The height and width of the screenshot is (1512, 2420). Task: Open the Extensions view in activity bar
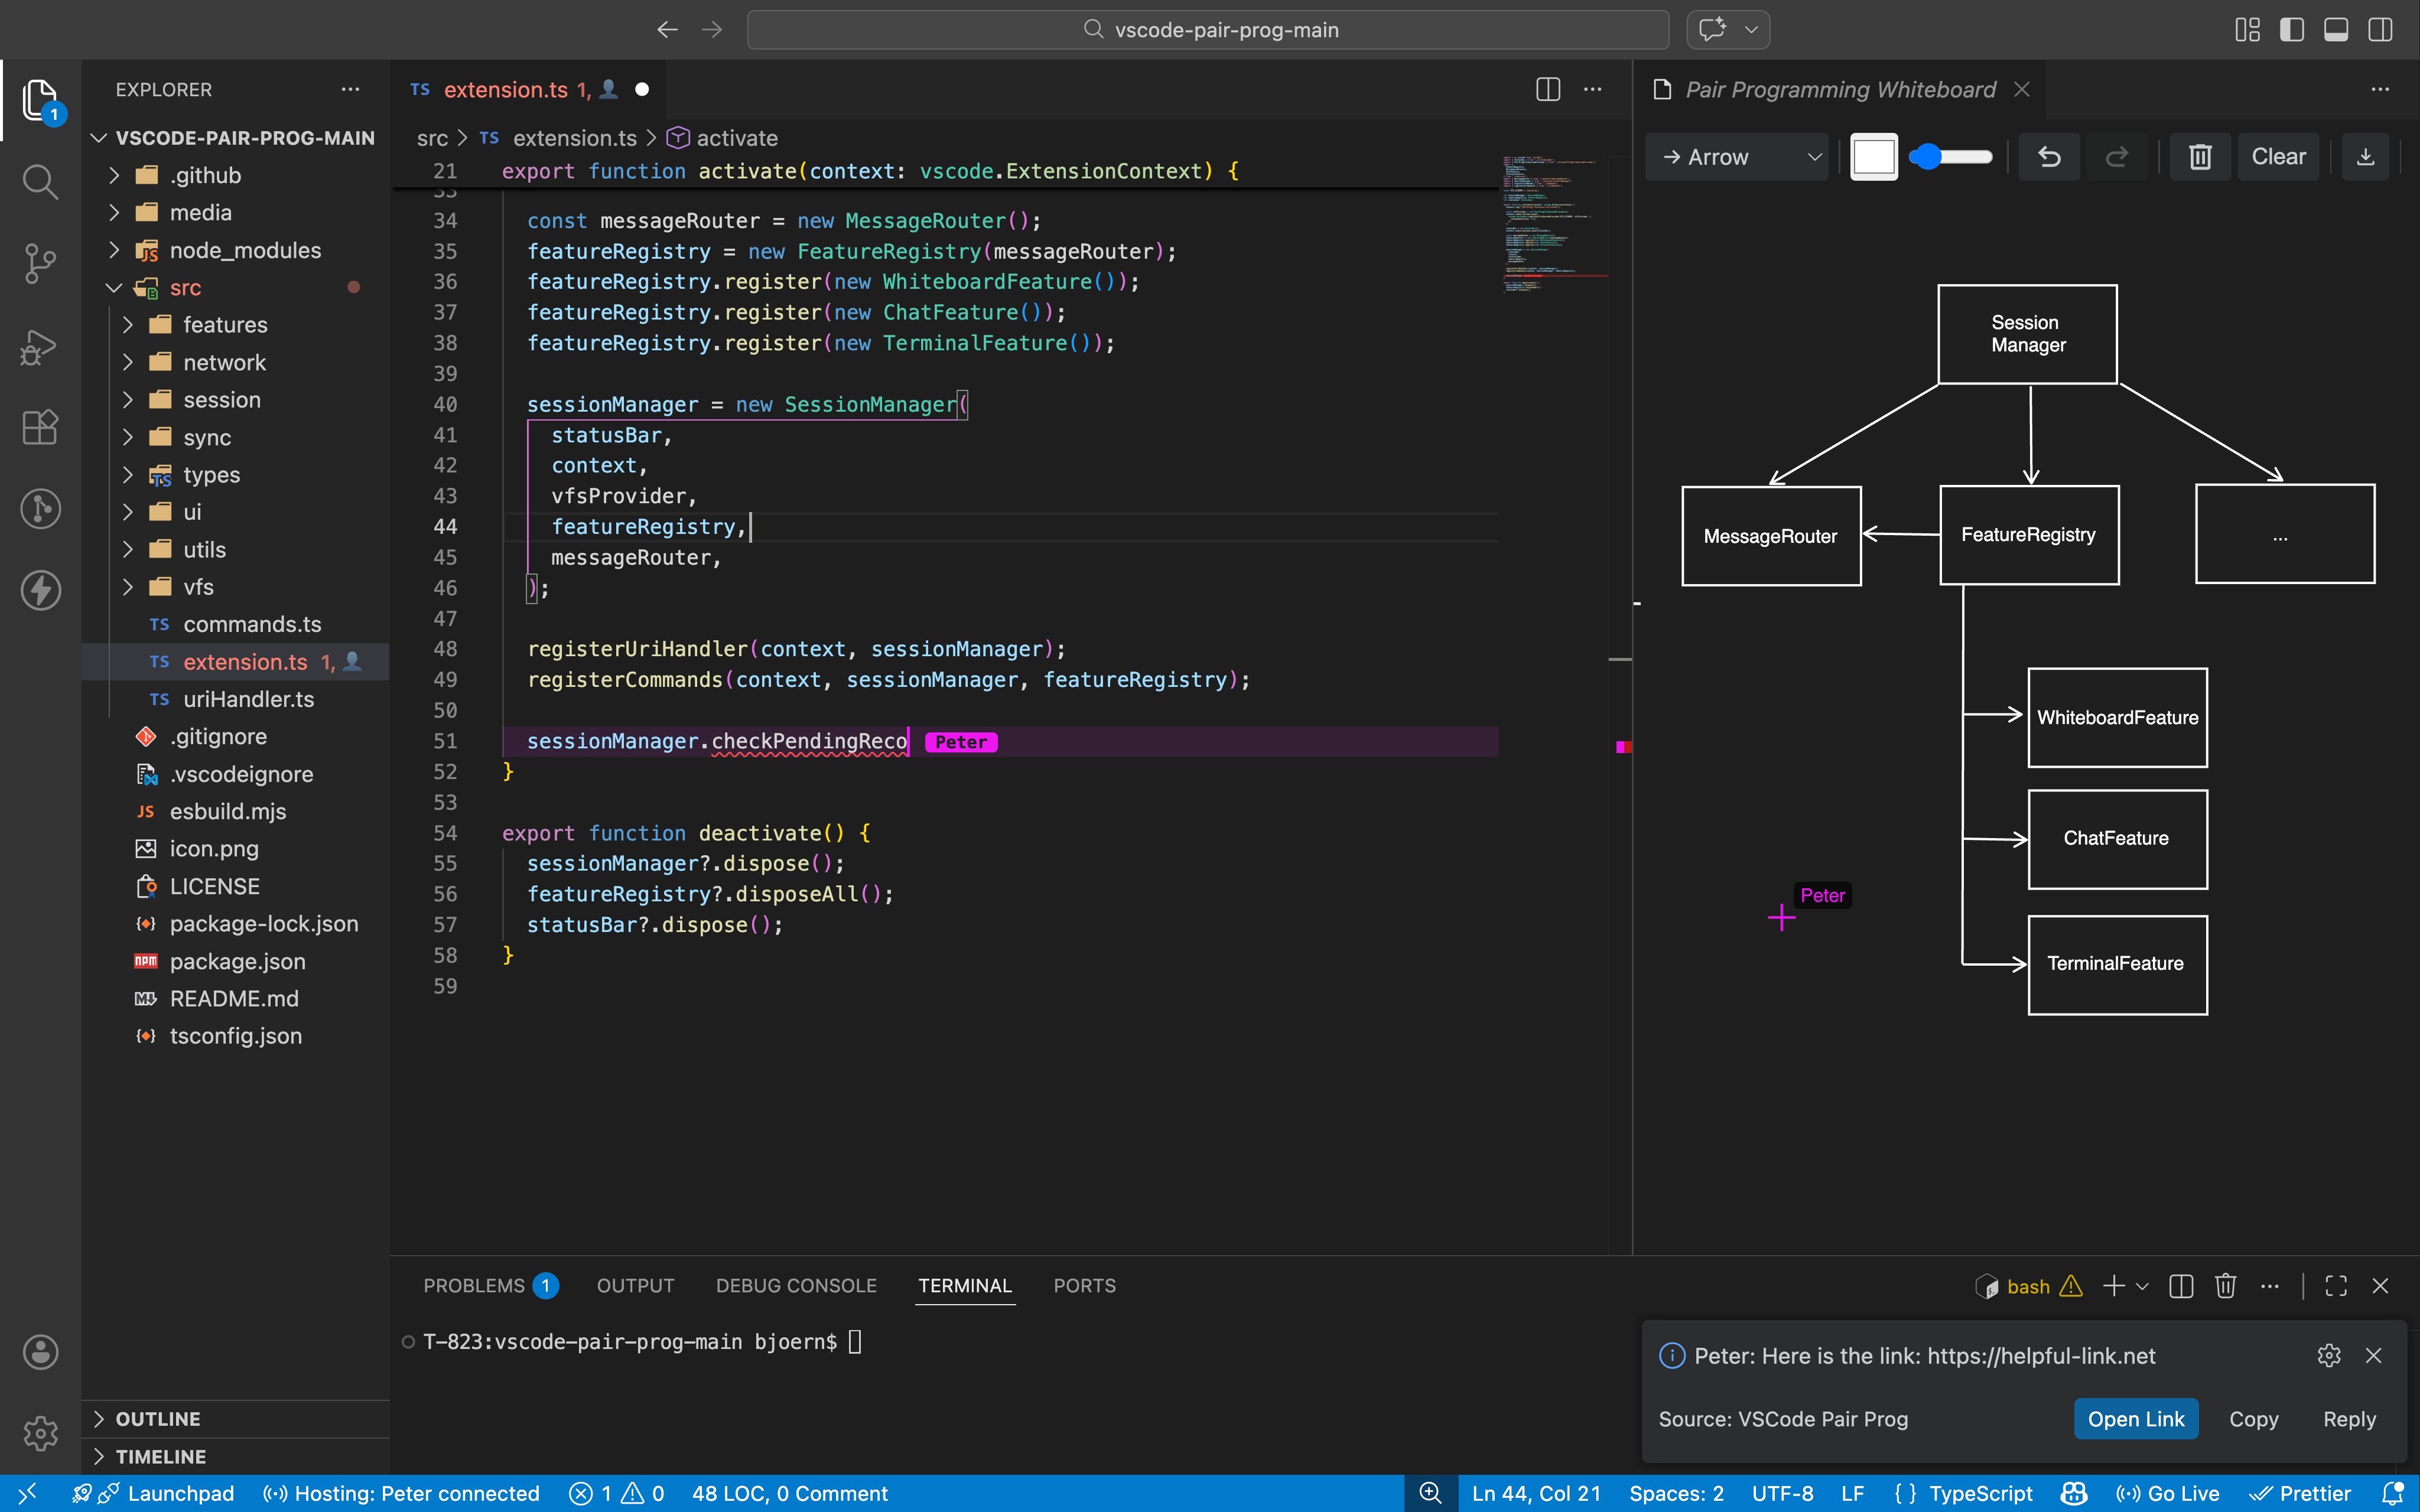40,427
